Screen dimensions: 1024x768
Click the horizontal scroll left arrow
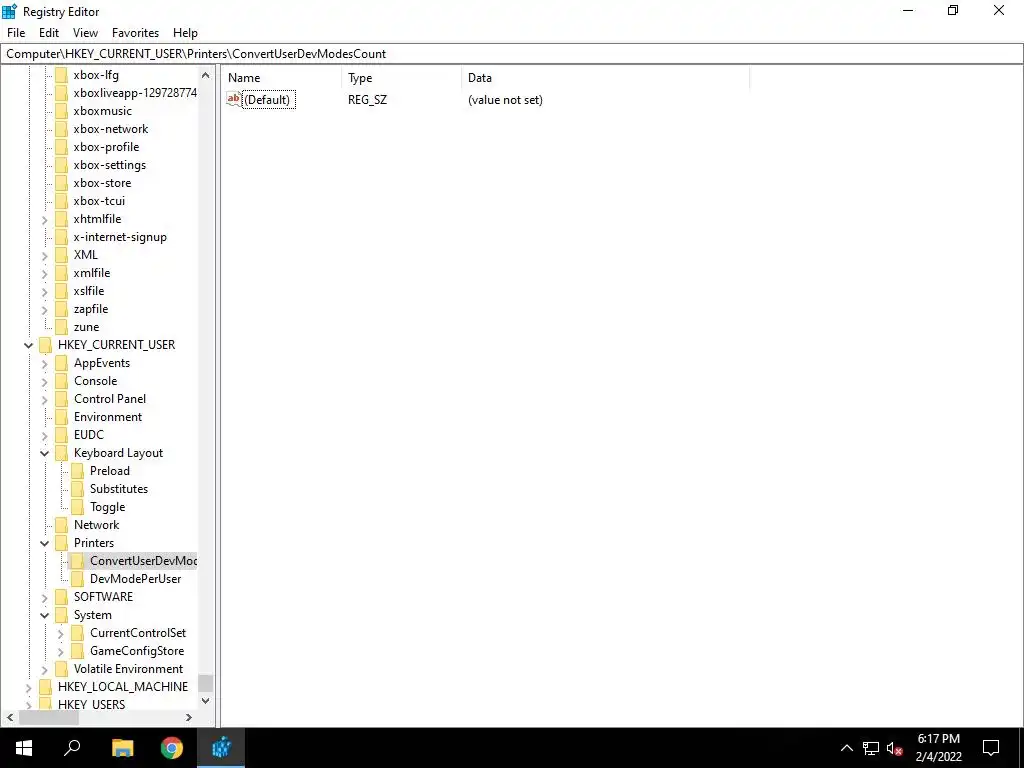[x=10, y=718]
